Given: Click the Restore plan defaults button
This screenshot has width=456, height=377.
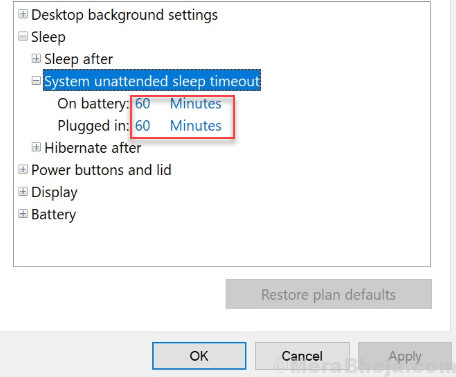Looking at the screenshot, I should pyautogui.click(x=329, y=294).
